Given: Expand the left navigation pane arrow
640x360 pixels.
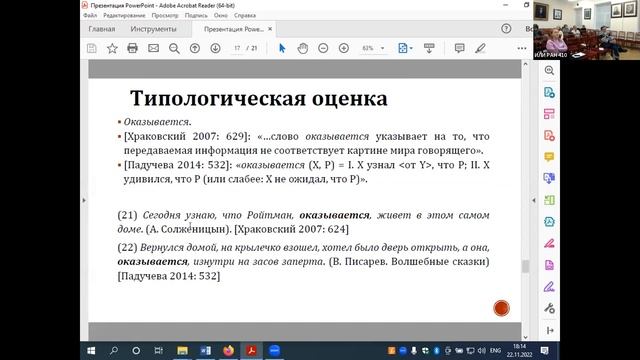Looking at the screenshot, I should pos(84,200).
